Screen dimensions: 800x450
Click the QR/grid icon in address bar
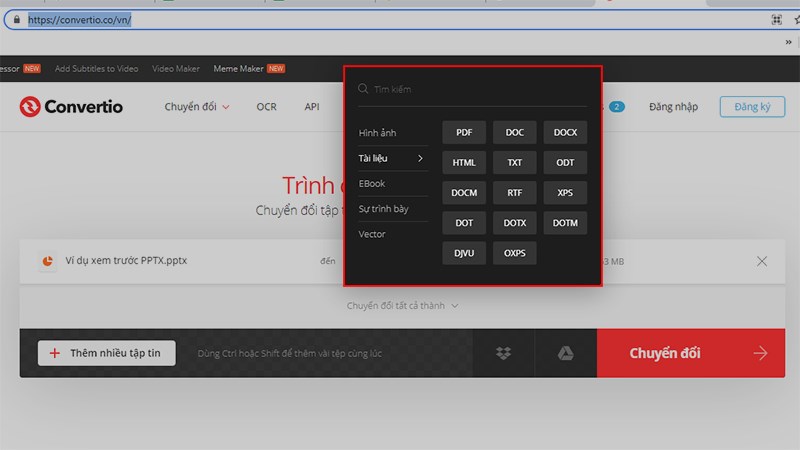coord(777,20)
